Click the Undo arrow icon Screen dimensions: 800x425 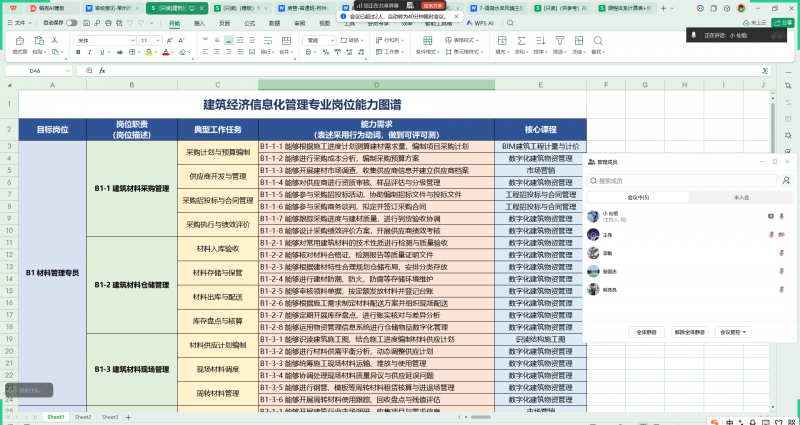click(129, 23)
